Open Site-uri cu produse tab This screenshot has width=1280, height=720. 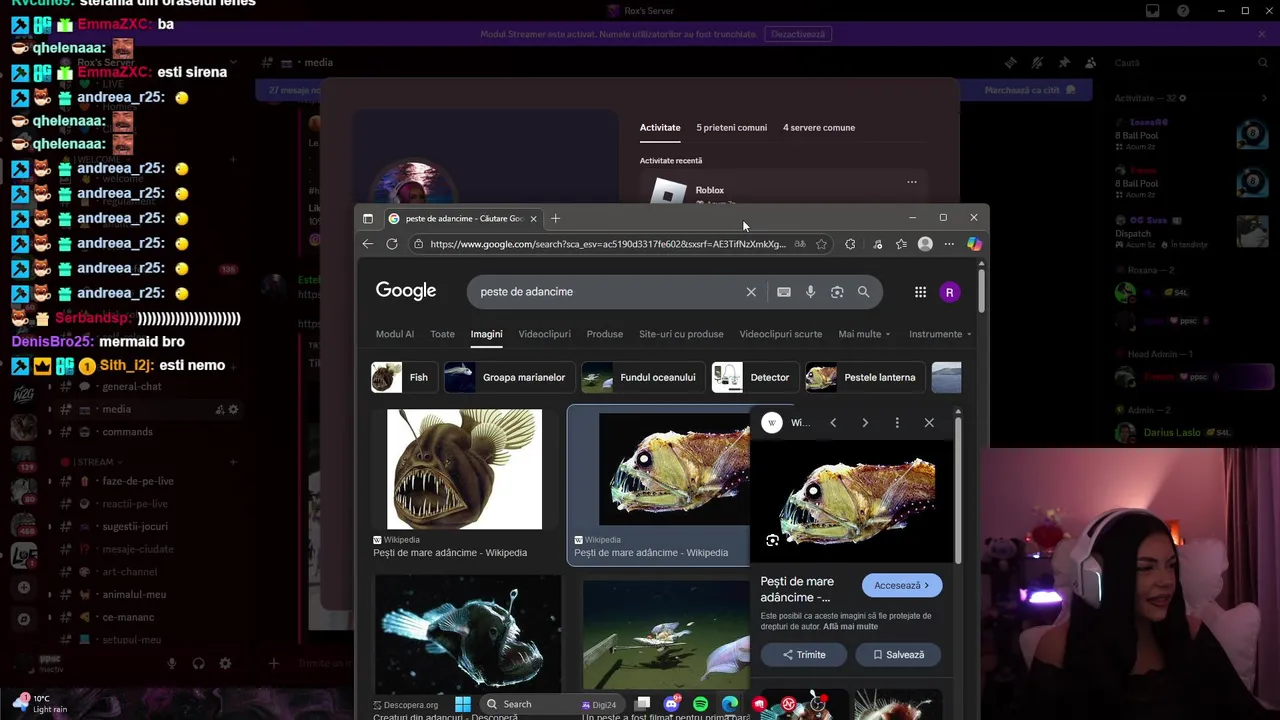point(681,334)
